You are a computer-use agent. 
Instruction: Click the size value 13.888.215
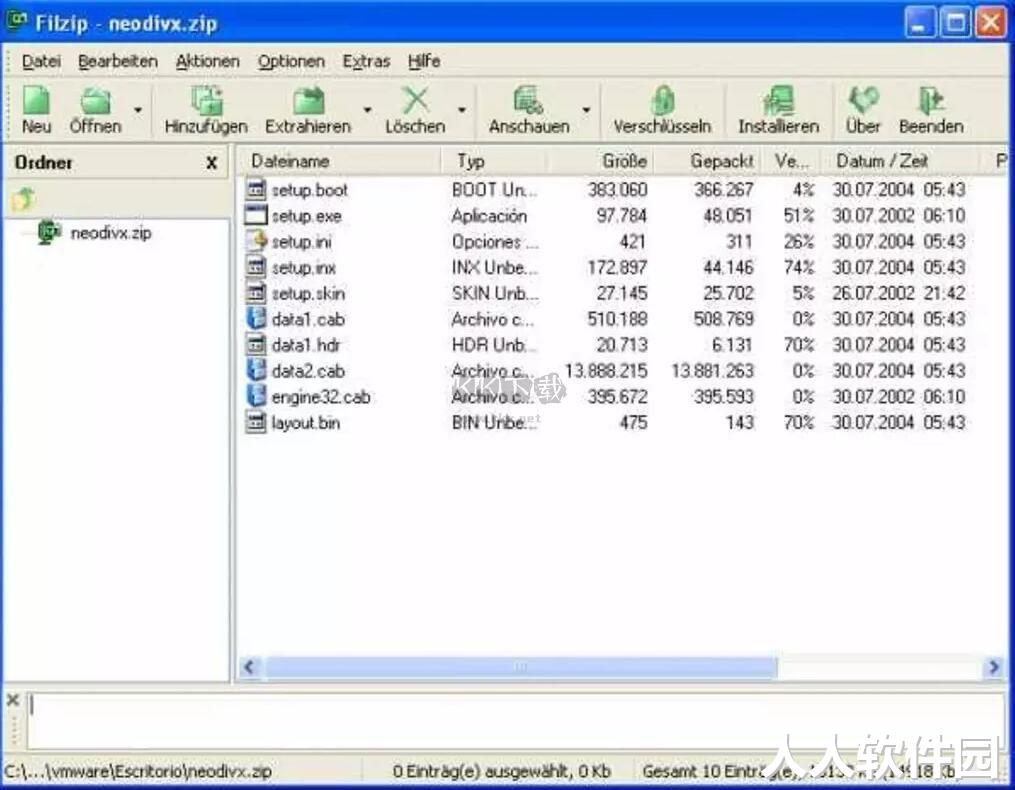point(606,371)
